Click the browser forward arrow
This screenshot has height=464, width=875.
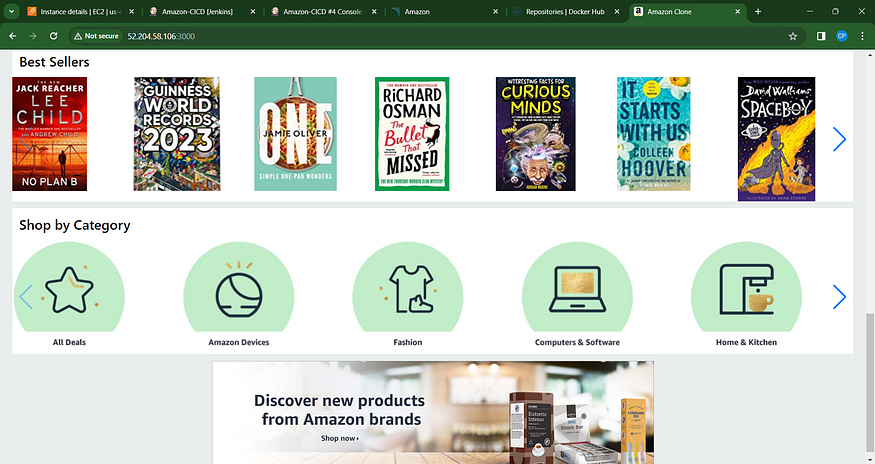coord(33,36)
